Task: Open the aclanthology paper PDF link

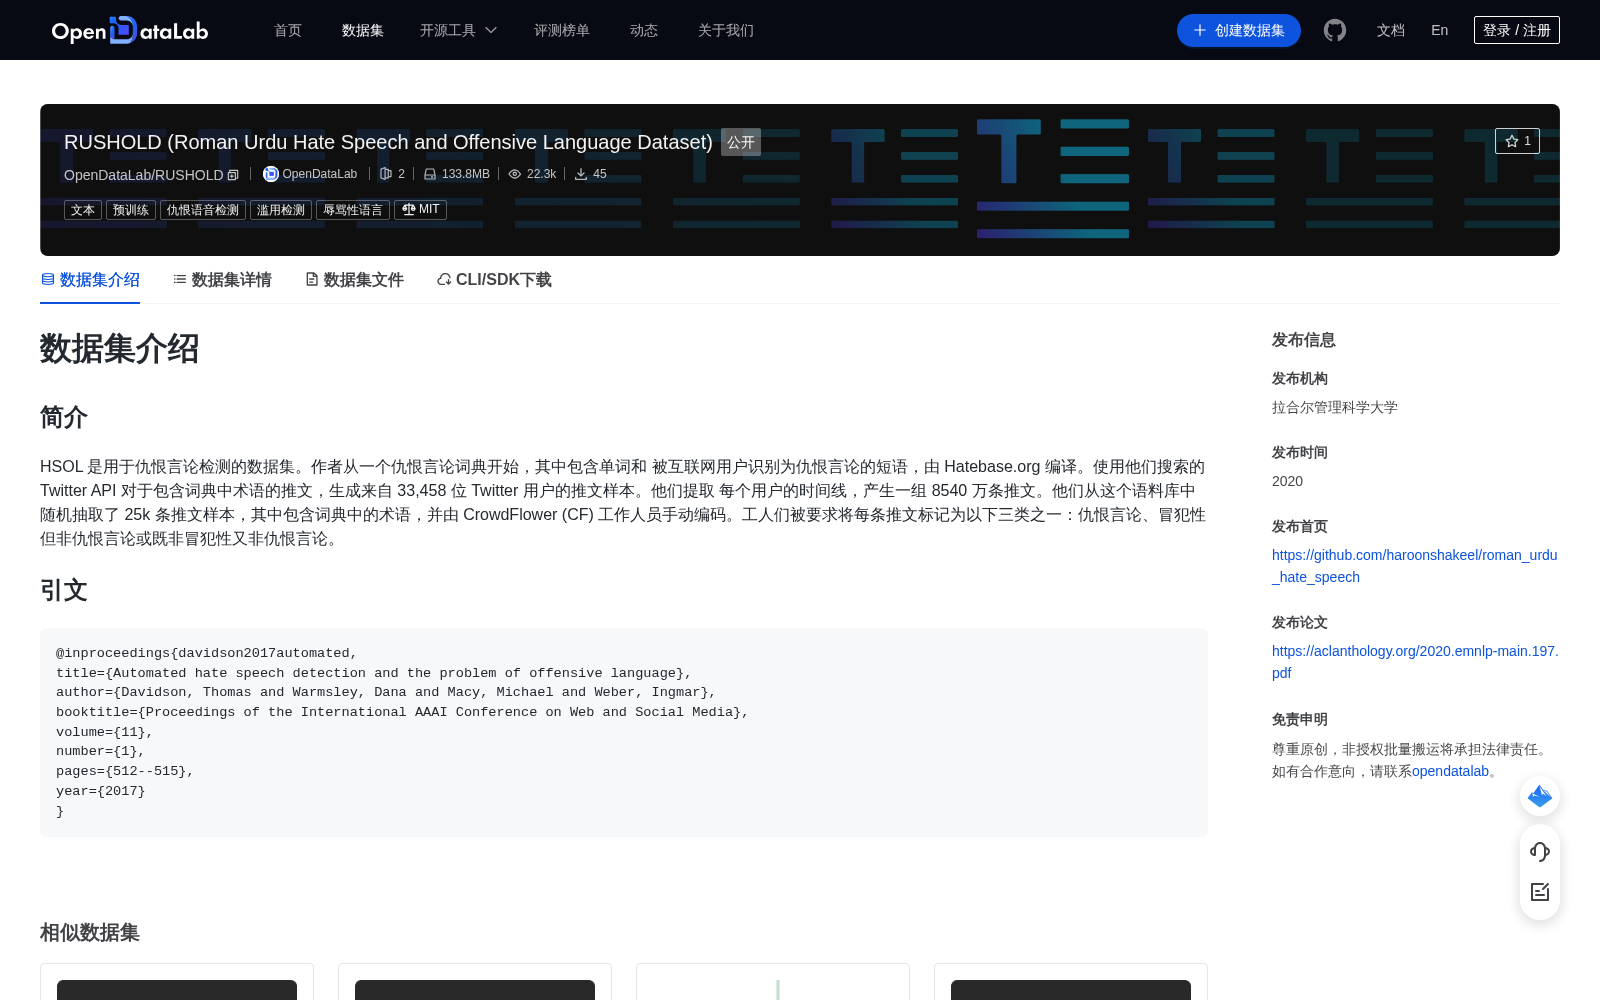Action: pyautogui.click(x=1415, y=662)
